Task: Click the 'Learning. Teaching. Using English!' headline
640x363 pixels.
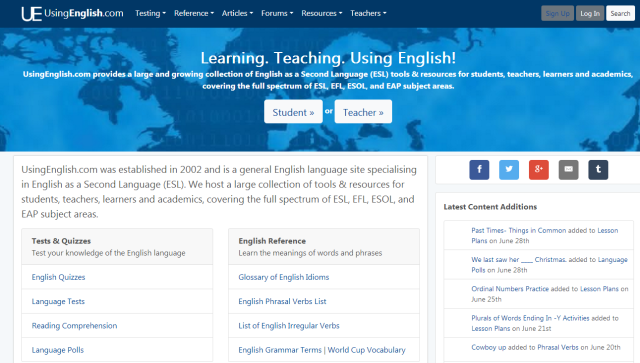Action: coord(328,58)
